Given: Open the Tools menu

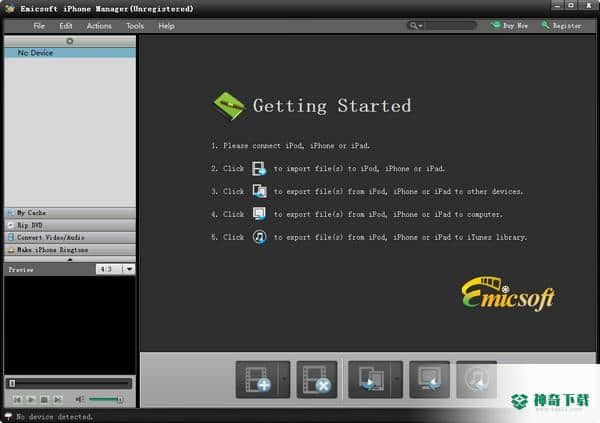Looking at the screenshot, I should coord(135,26).
